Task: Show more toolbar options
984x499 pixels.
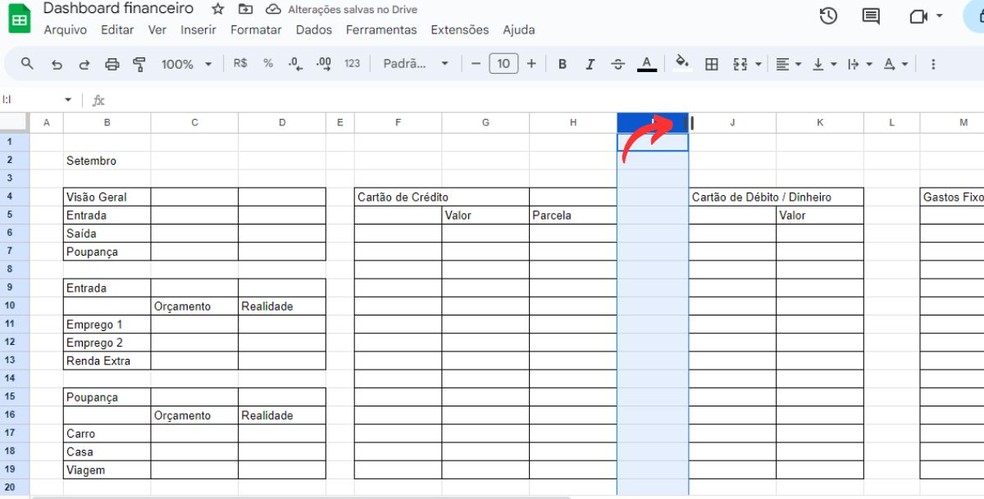Action: tap(933, 64)
